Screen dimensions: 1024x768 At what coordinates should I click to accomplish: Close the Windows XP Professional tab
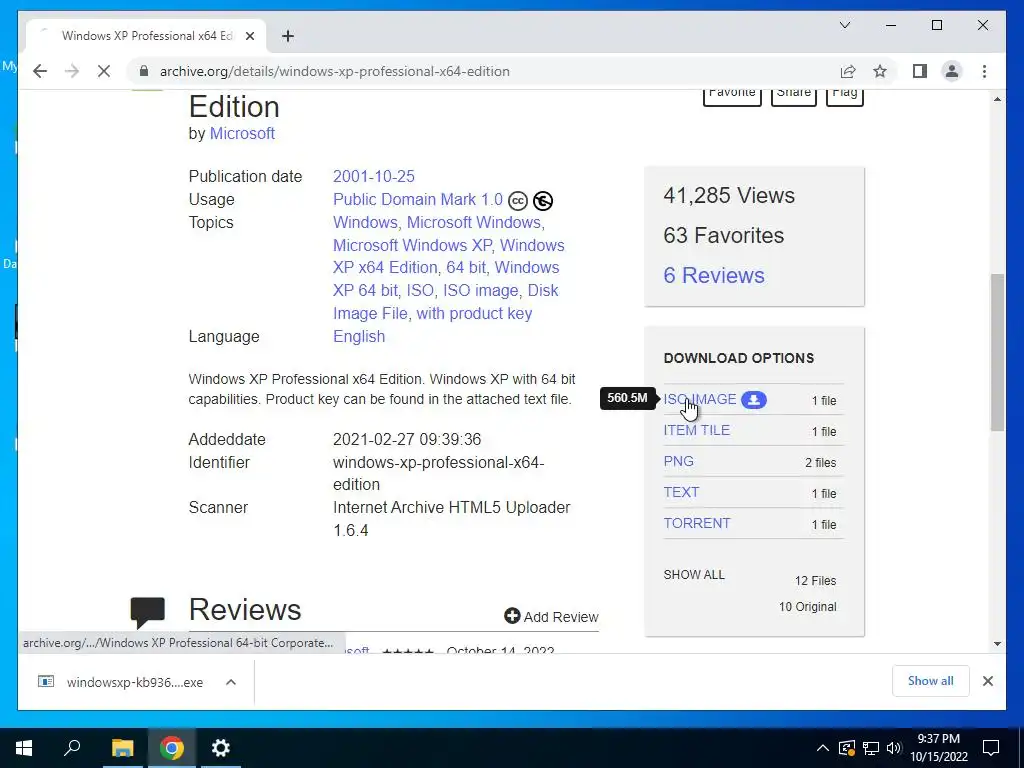tap(249, 36)
